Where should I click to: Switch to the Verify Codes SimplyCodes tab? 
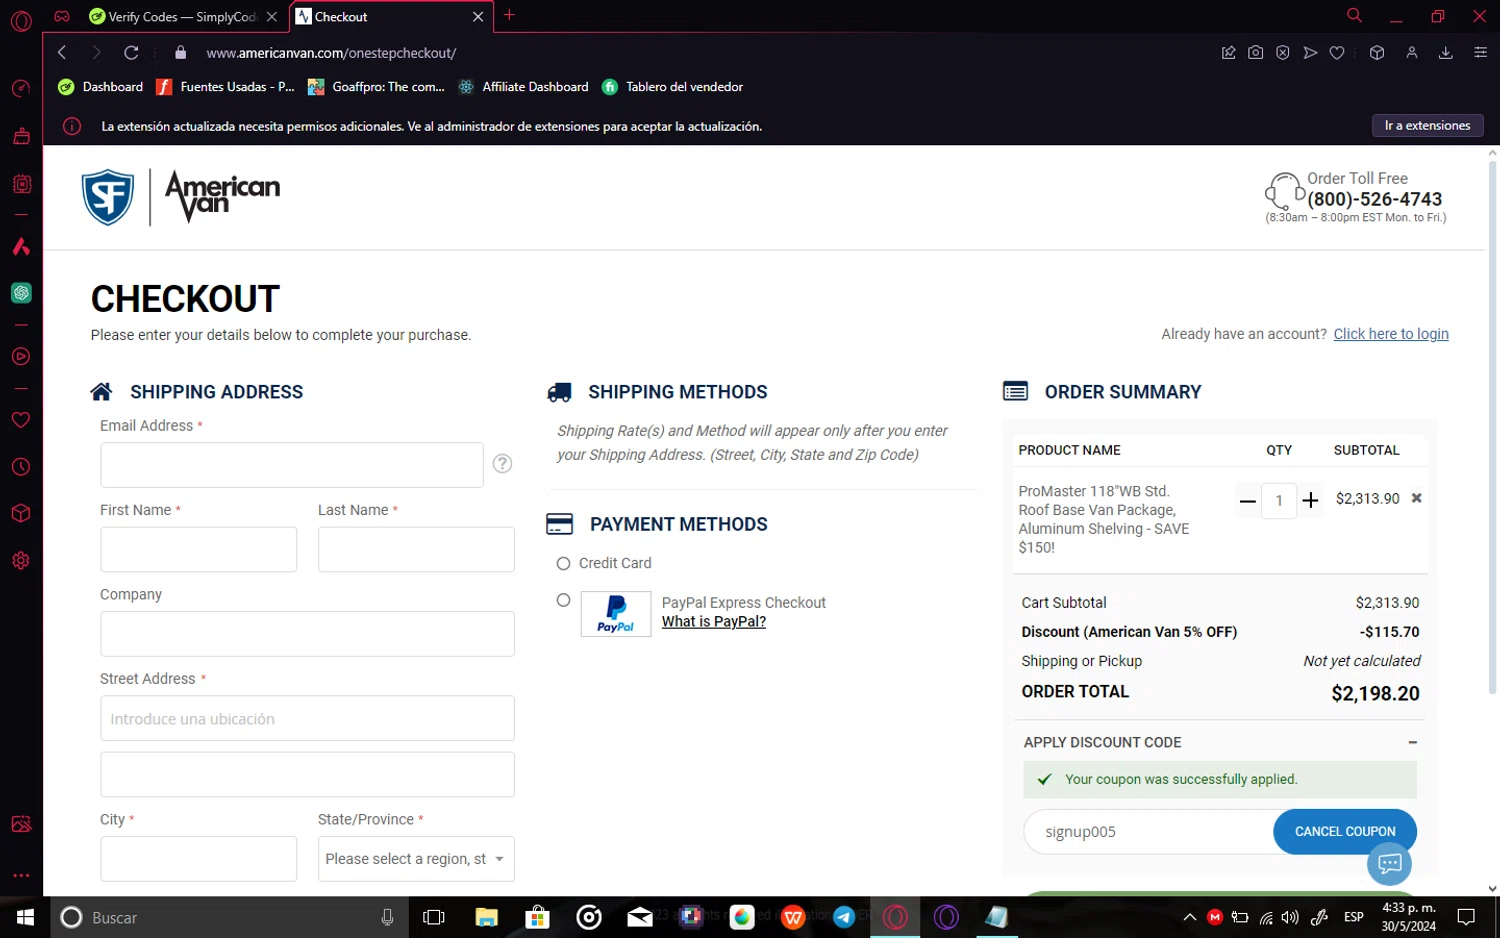[182, 17]
